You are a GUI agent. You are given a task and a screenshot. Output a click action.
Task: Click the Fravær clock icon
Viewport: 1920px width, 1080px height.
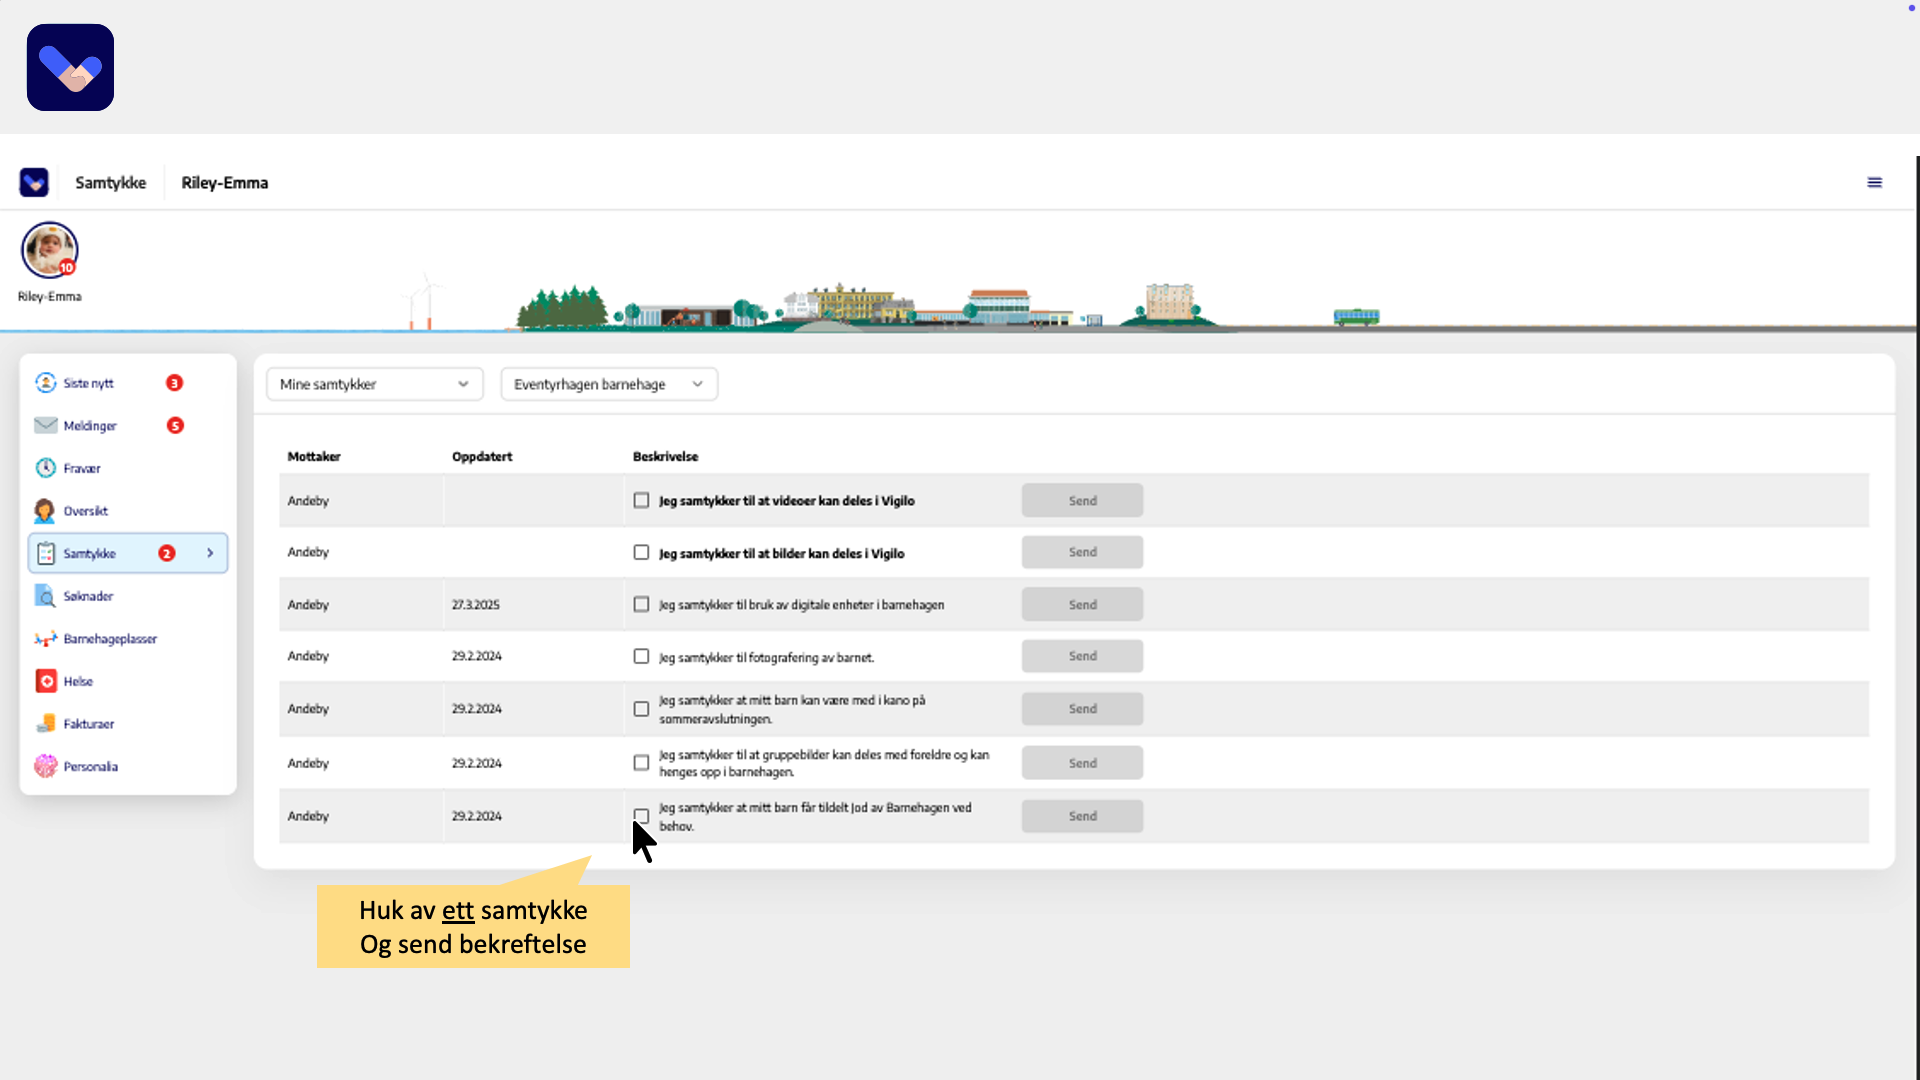pos(46,468)
